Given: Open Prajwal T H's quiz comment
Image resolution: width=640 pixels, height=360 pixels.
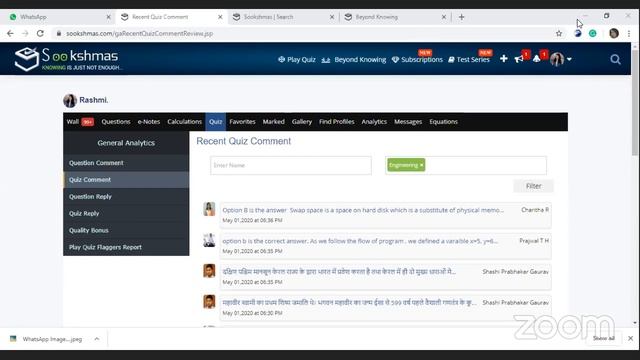Looking at the screenshot, I should pos(385,246).
